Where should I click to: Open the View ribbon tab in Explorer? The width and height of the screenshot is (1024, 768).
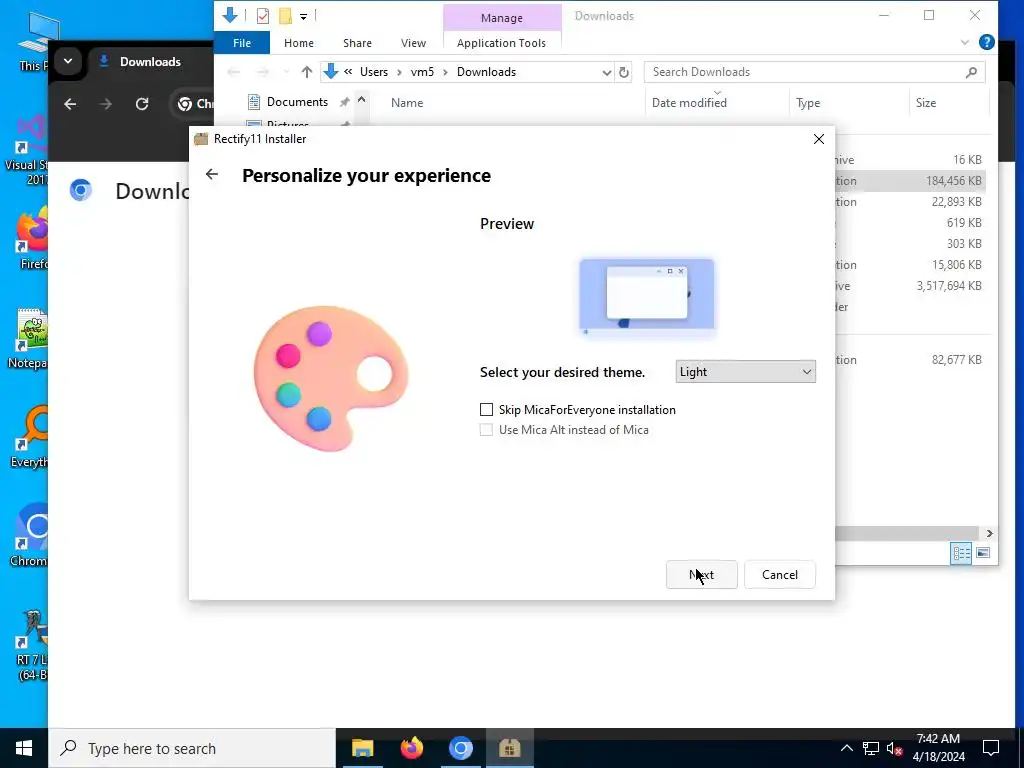click(413, 43)
